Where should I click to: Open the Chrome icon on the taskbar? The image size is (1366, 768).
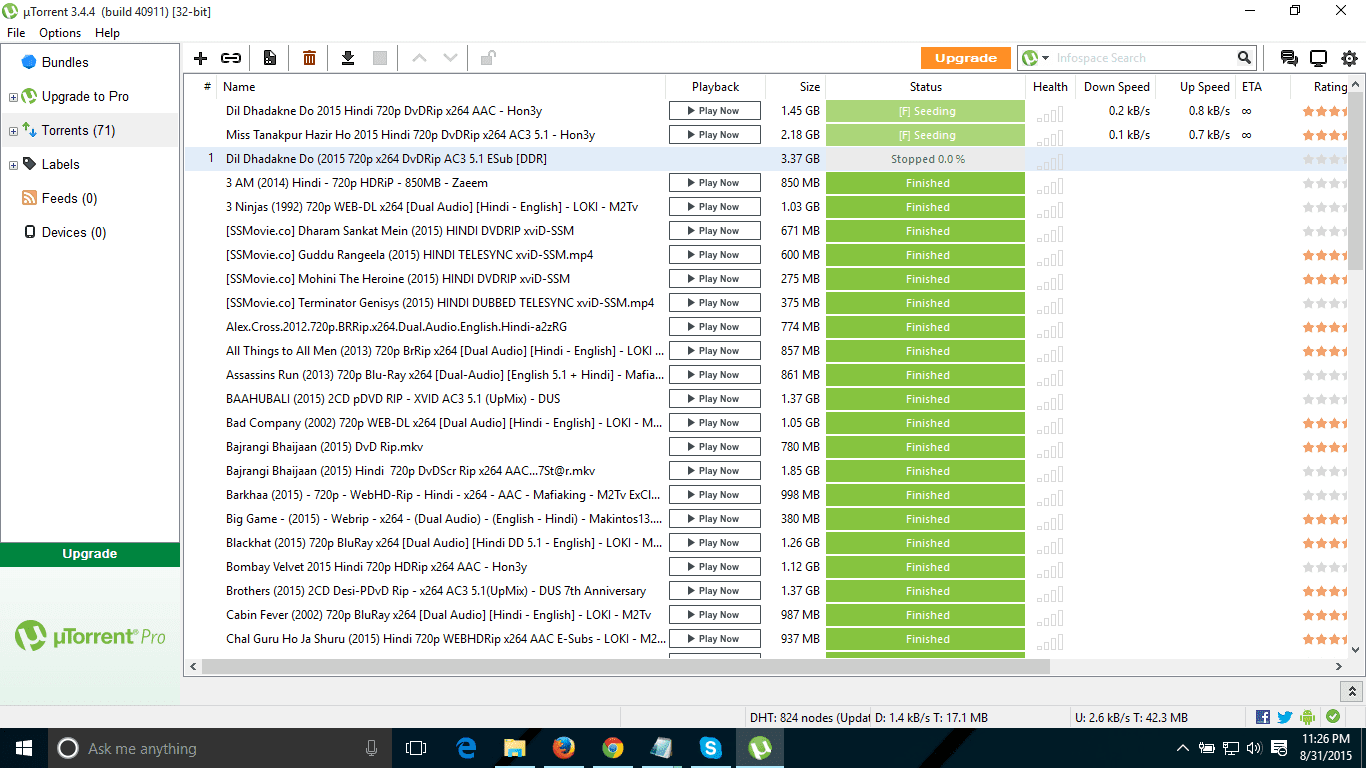(x=613, y=748)
